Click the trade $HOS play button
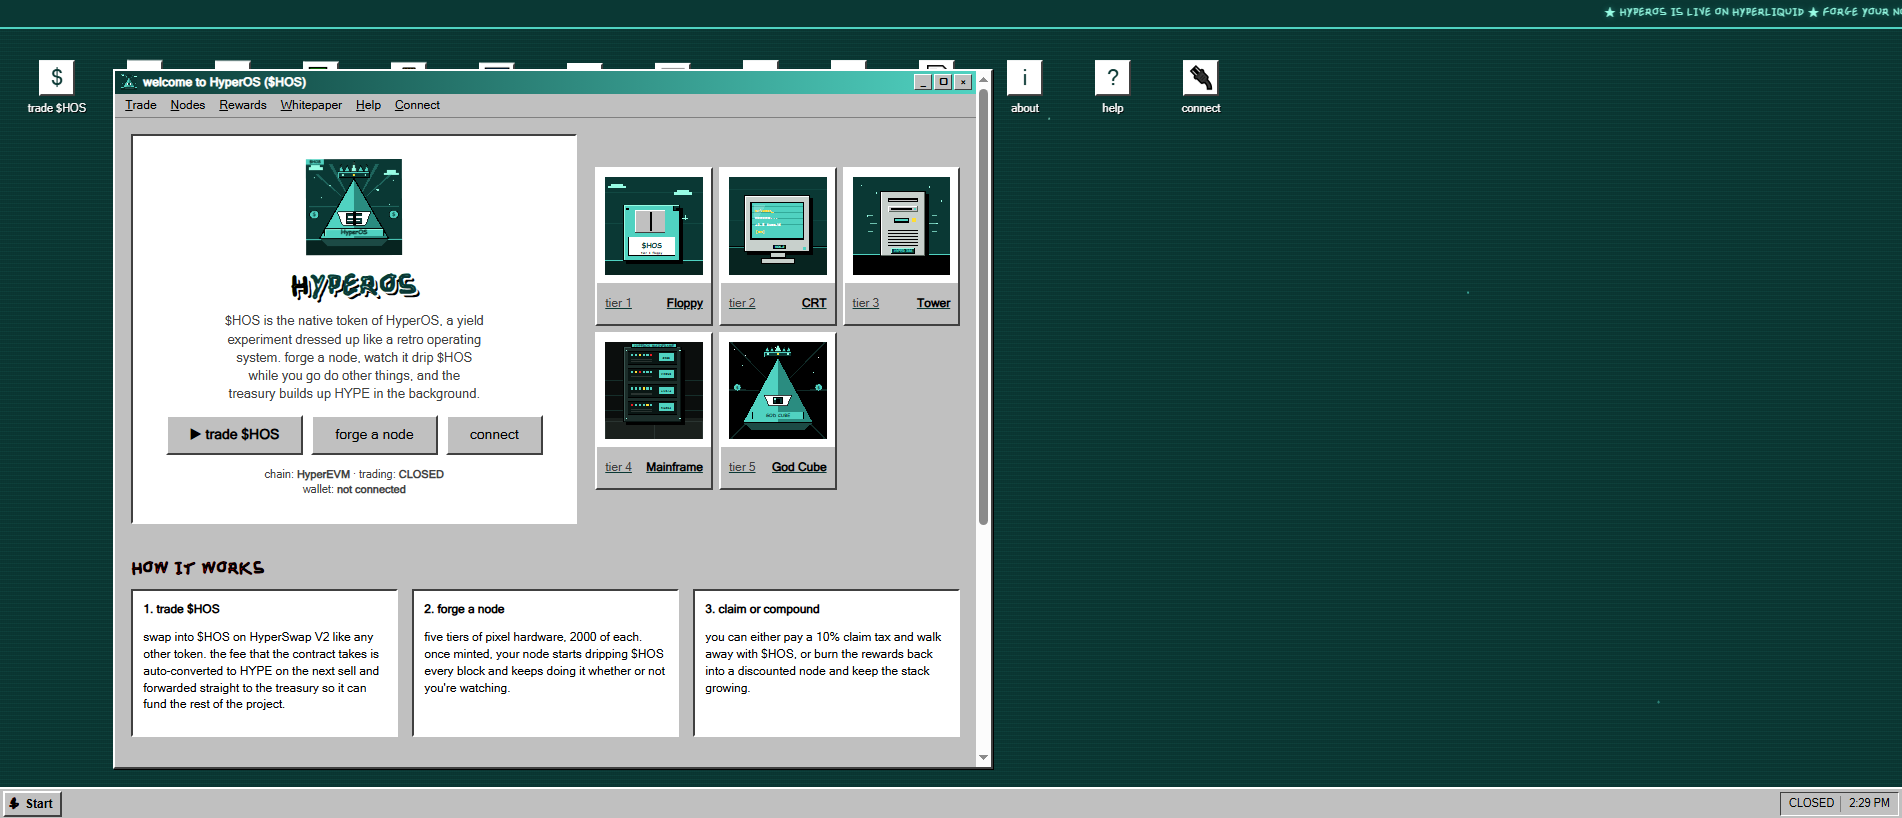 click(235, 435)
